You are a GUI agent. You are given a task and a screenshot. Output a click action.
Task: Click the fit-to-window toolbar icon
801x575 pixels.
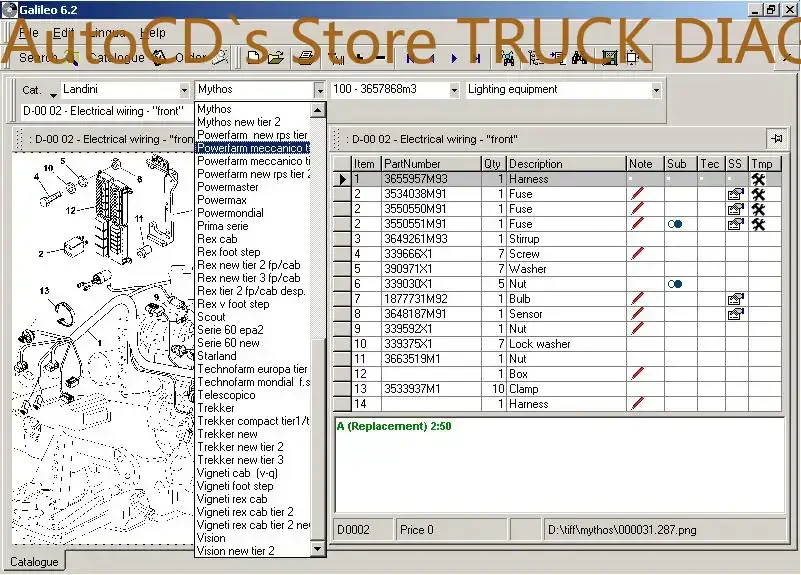[x=632, y=58]
